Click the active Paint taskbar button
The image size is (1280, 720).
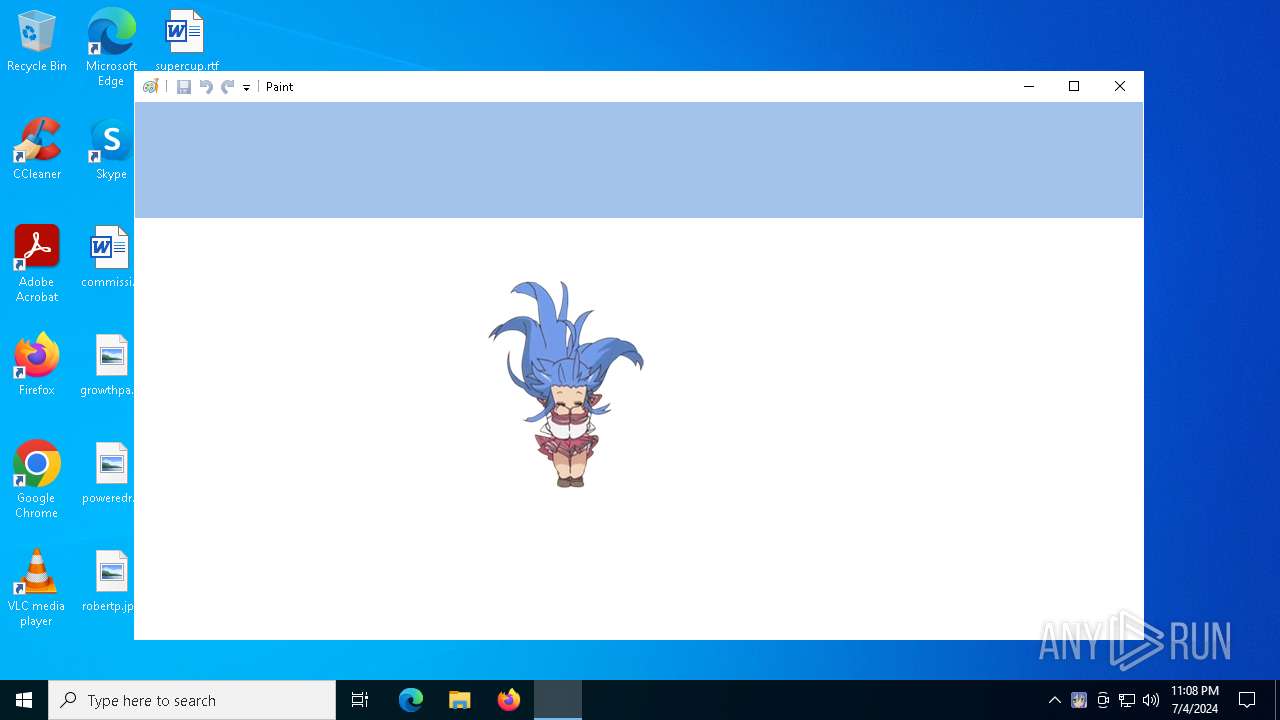tap(558, 700)
